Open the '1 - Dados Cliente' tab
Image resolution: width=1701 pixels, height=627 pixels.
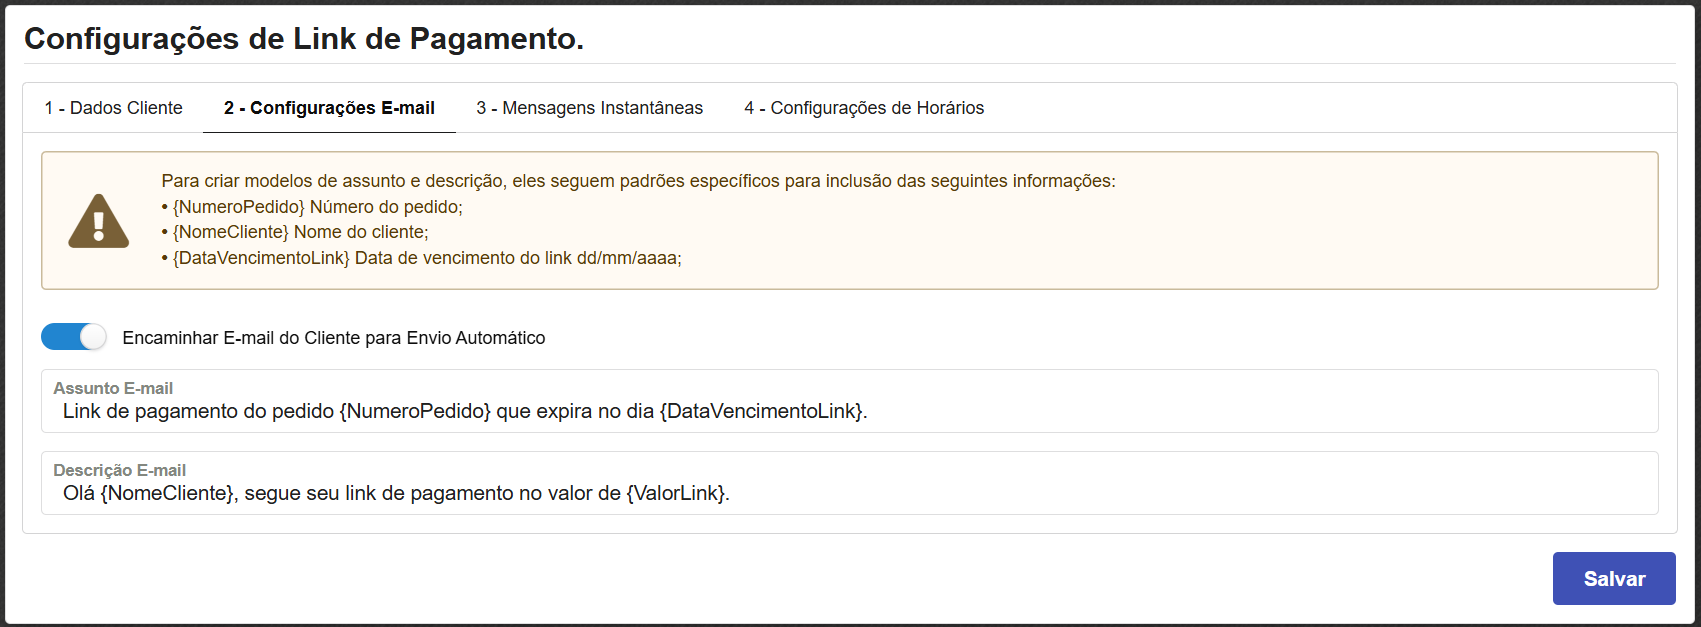(113, 108)
